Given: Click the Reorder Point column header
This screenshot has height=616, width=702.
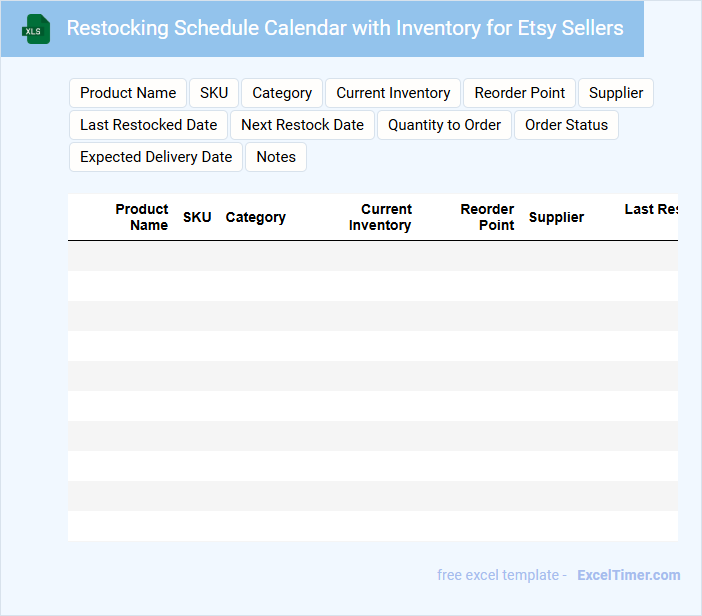Looking at the screenshot, I should [487, 217].
